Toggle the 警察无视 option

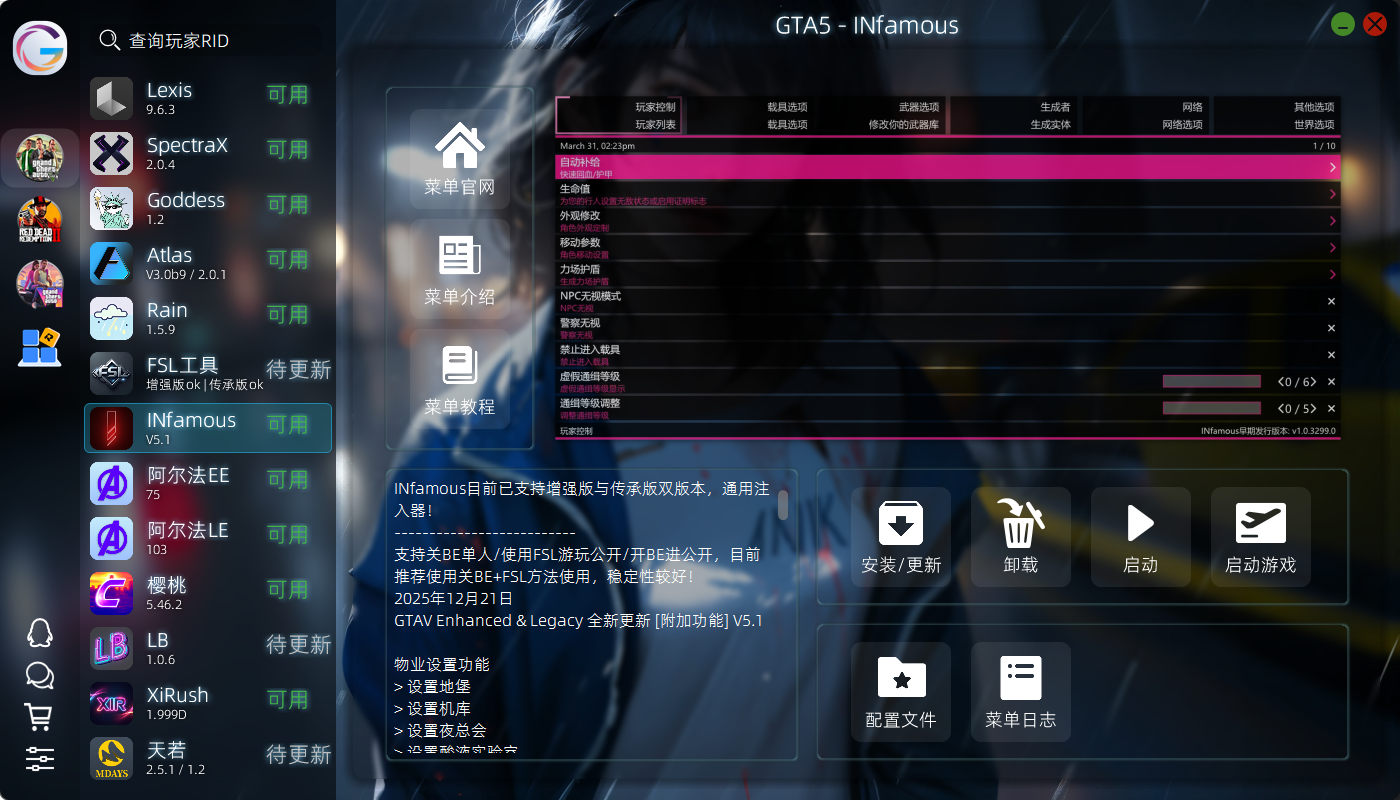1331,328
